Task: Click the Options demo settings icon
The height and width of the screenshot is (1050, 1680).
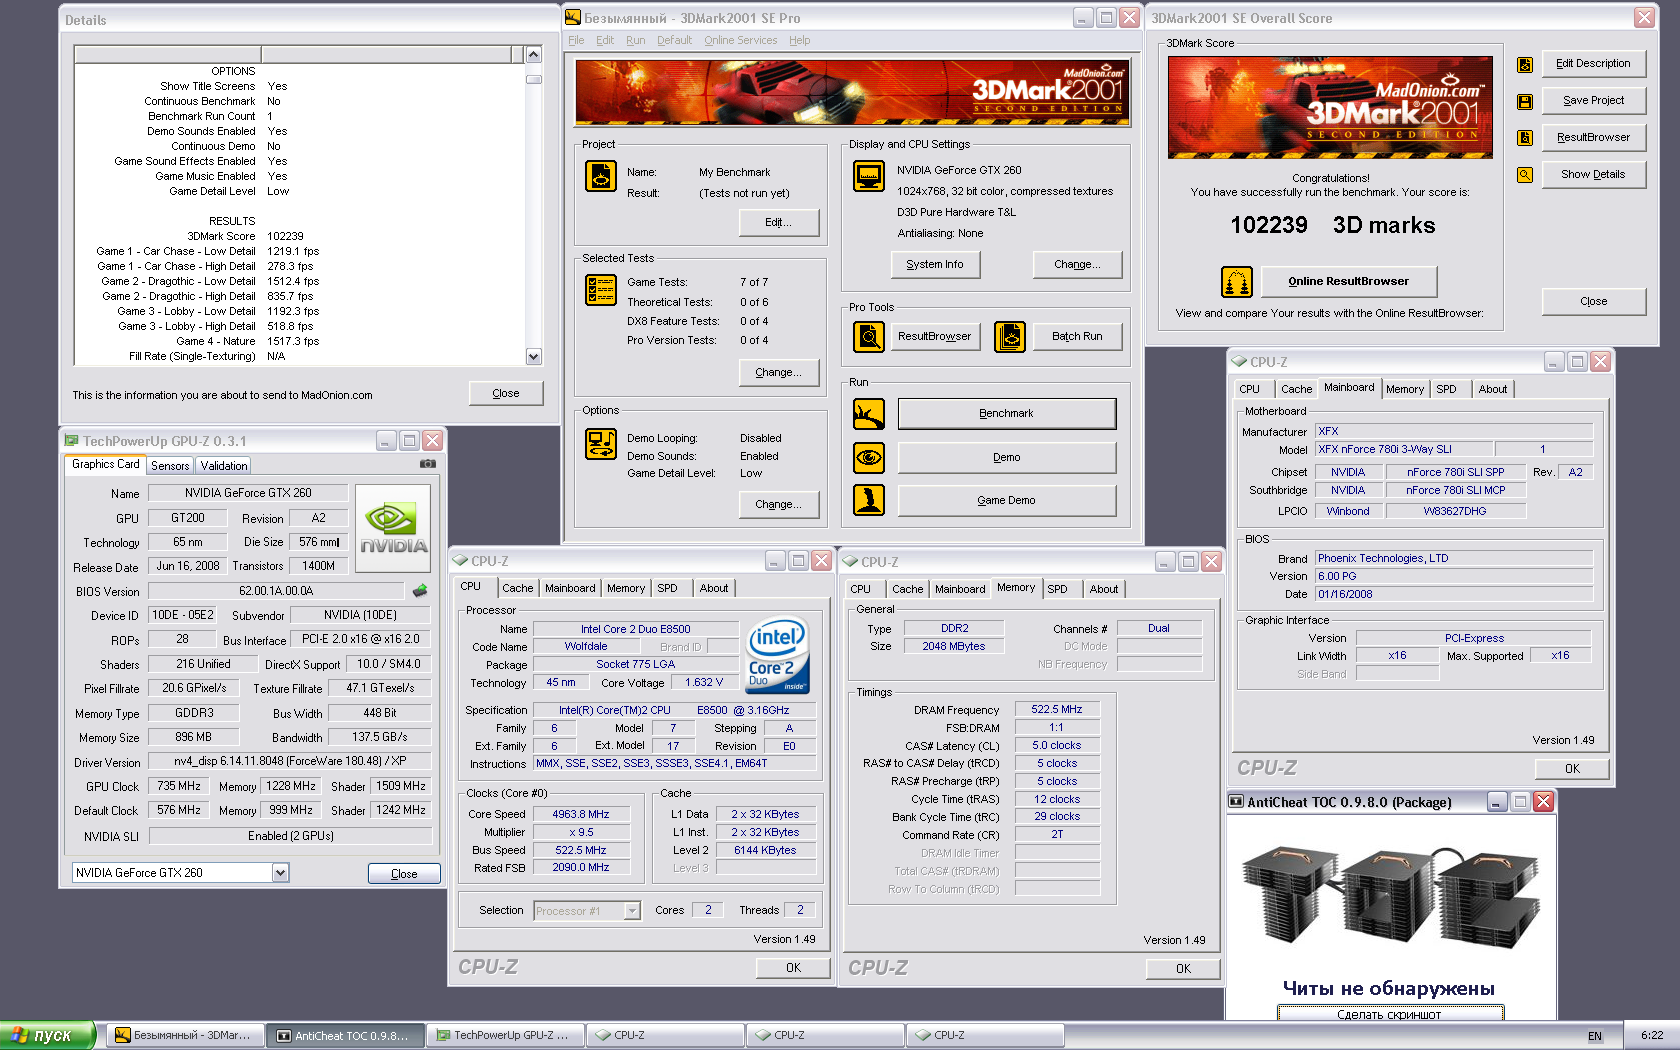Action: click(x=601, y=444)
